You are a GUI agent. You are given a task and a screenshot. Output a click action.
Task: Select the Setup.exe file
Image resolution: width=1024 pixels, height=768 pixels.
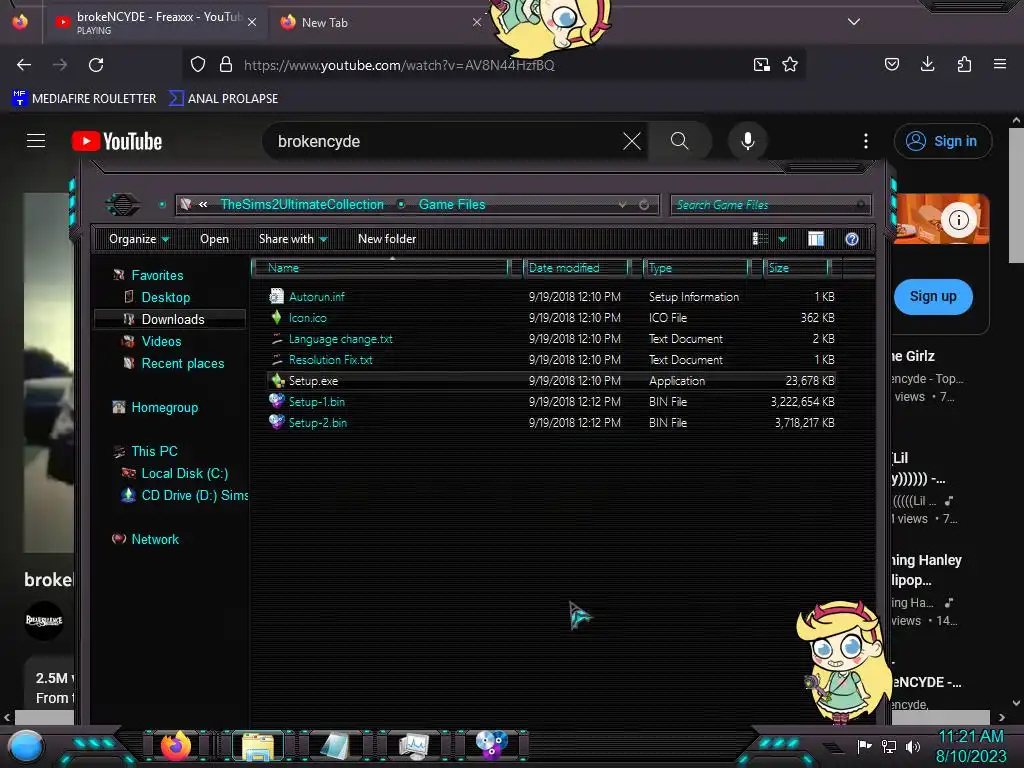[552, 381]
